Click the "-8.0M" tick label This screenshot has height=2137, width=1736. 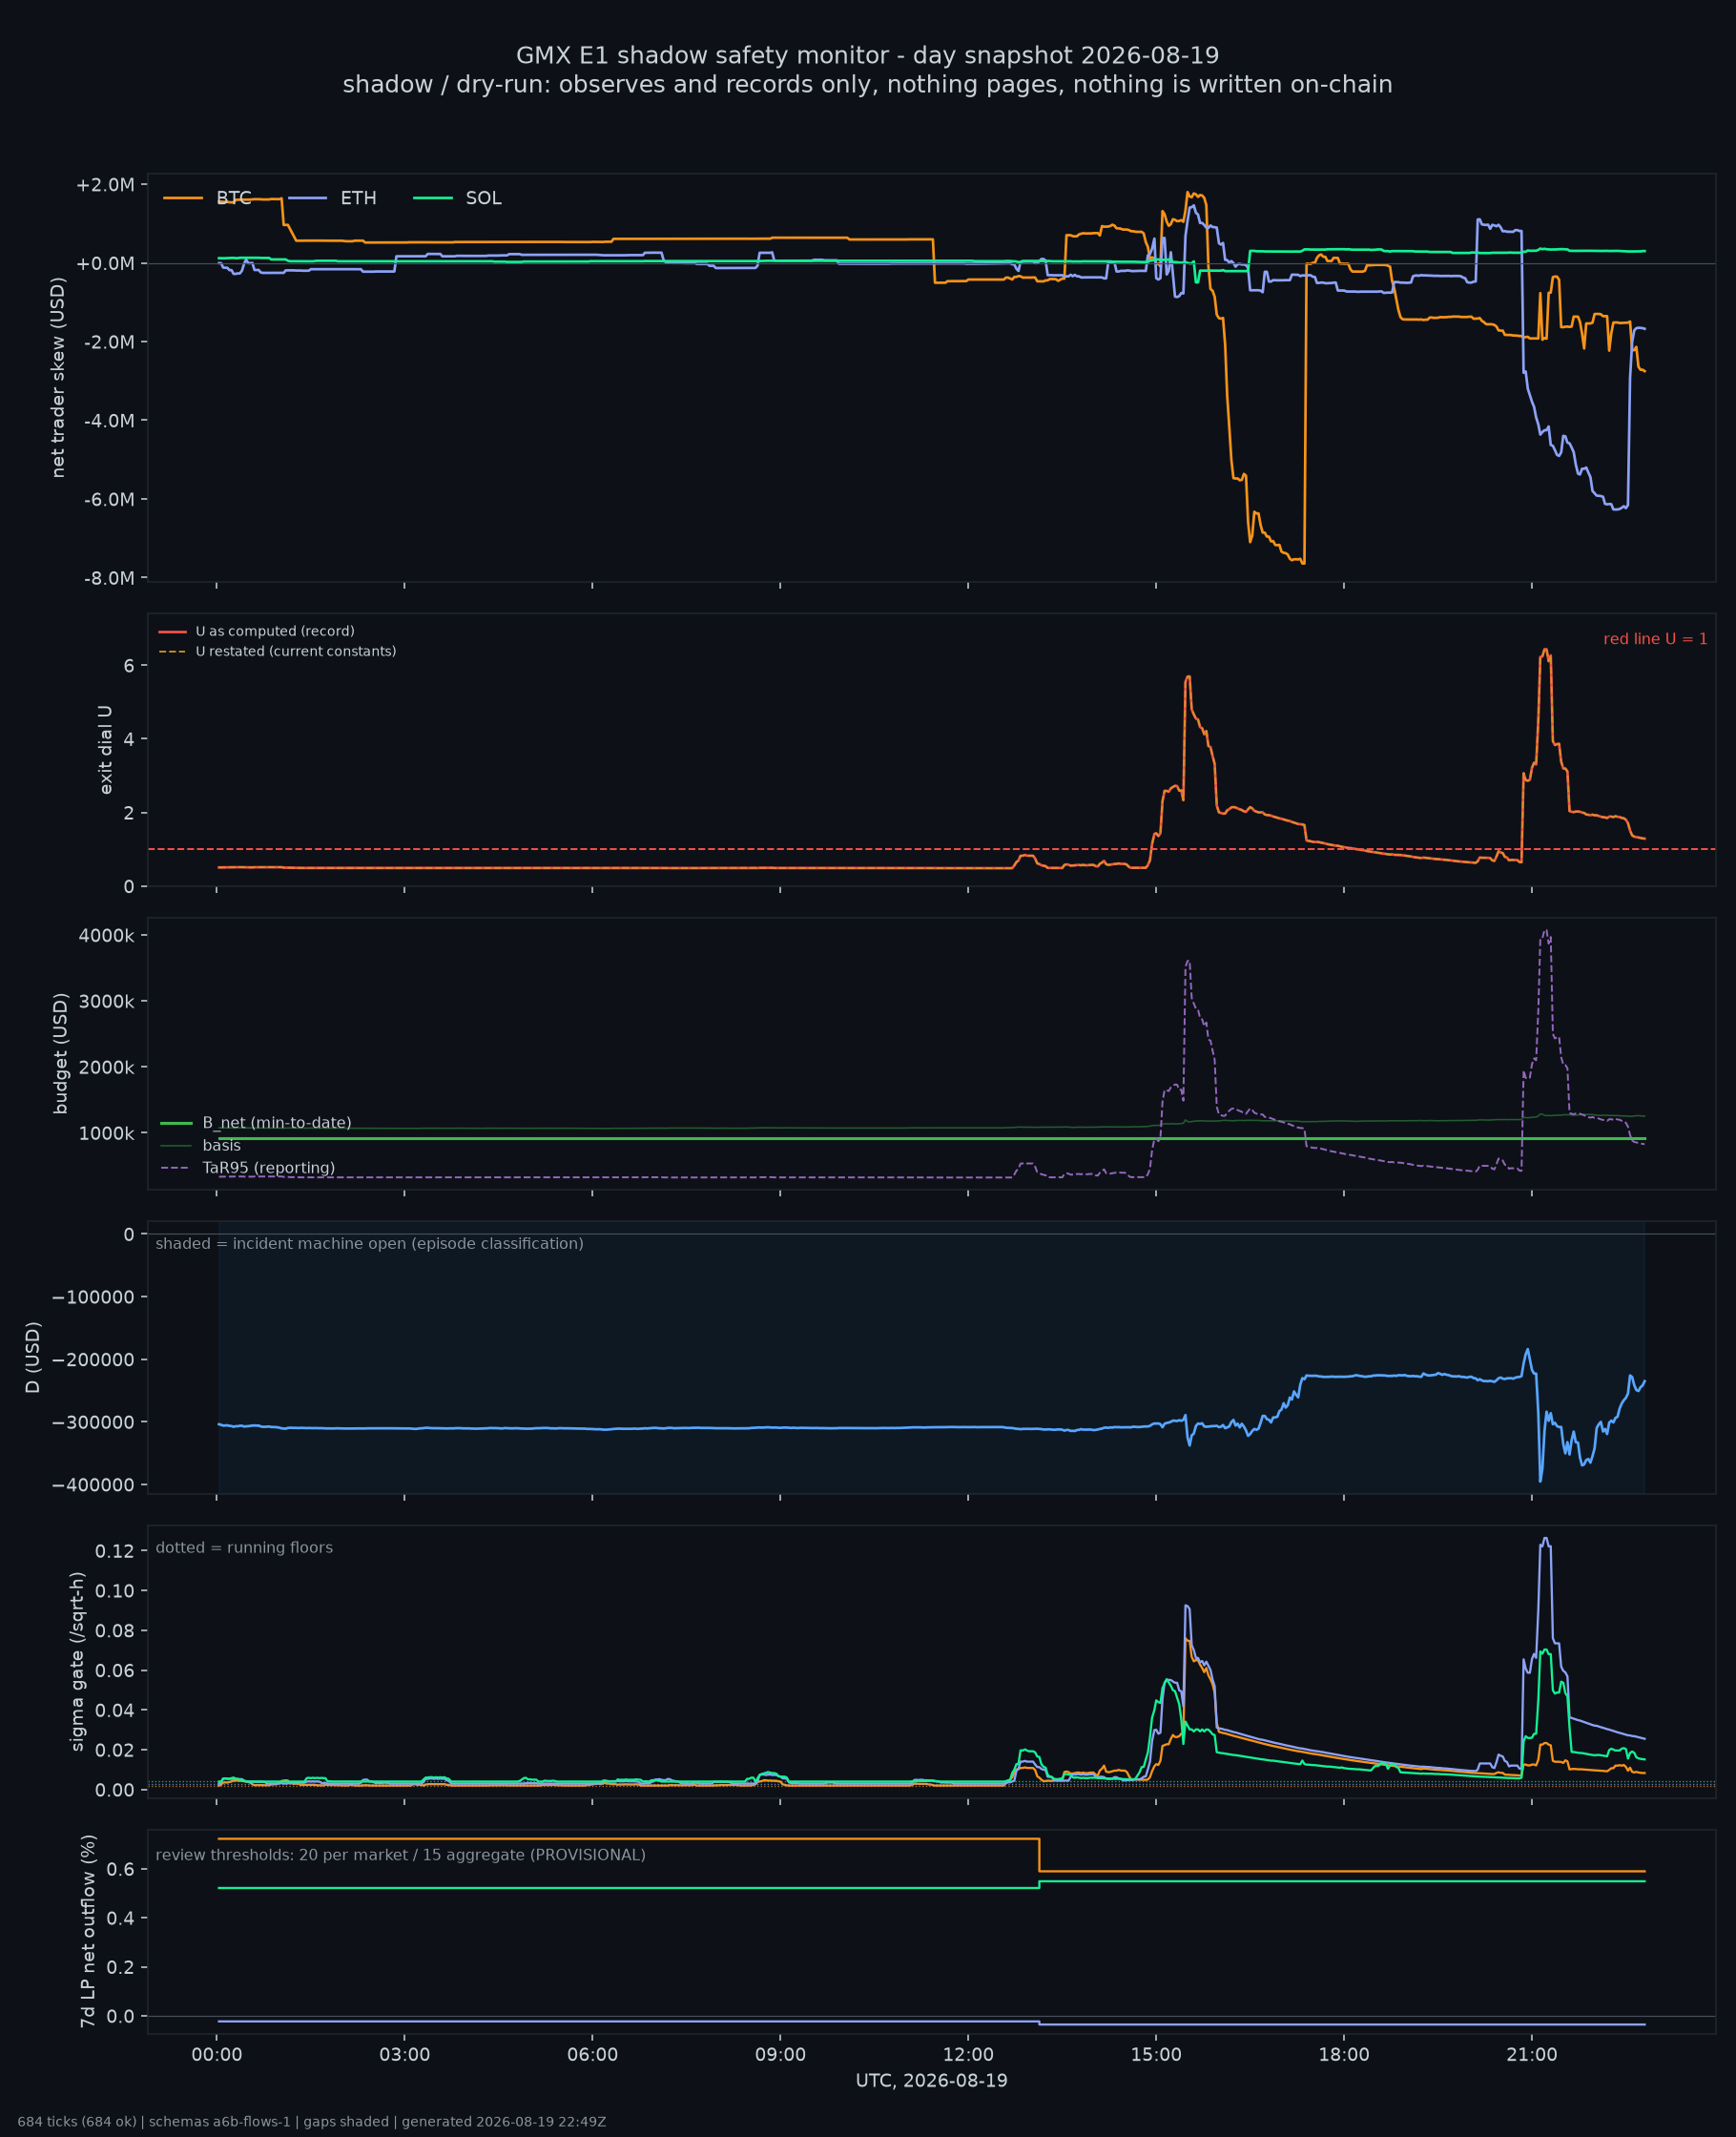108,578
